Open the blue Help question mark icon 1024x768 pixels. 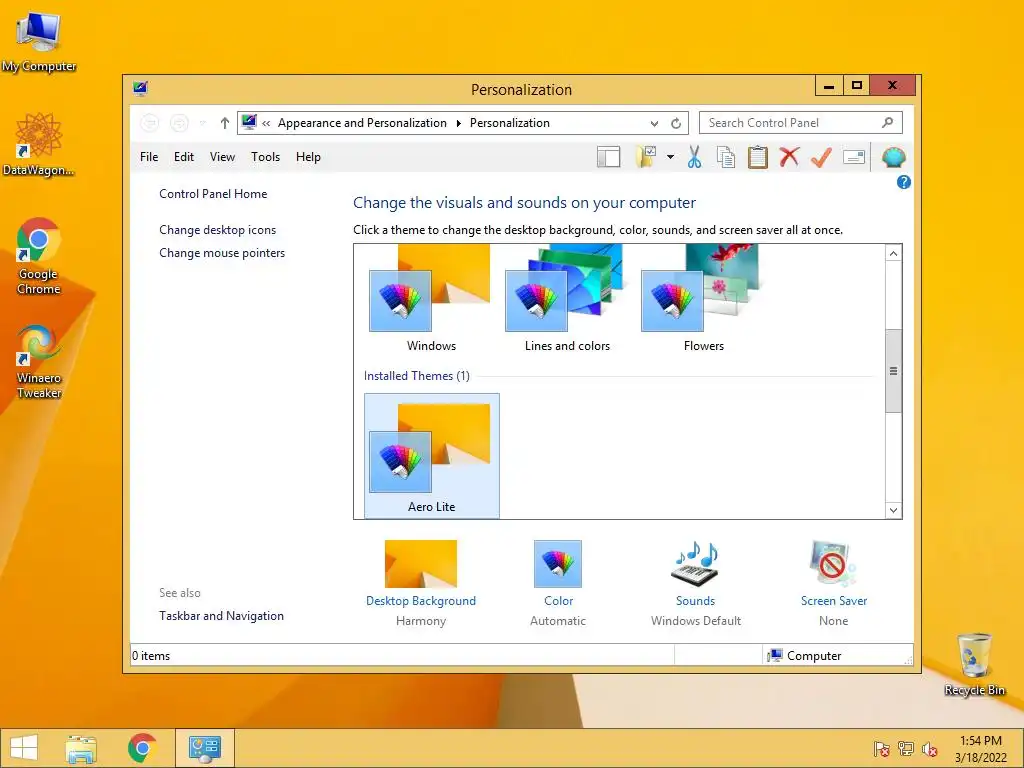pyautogui.click(x=904, y=182)
